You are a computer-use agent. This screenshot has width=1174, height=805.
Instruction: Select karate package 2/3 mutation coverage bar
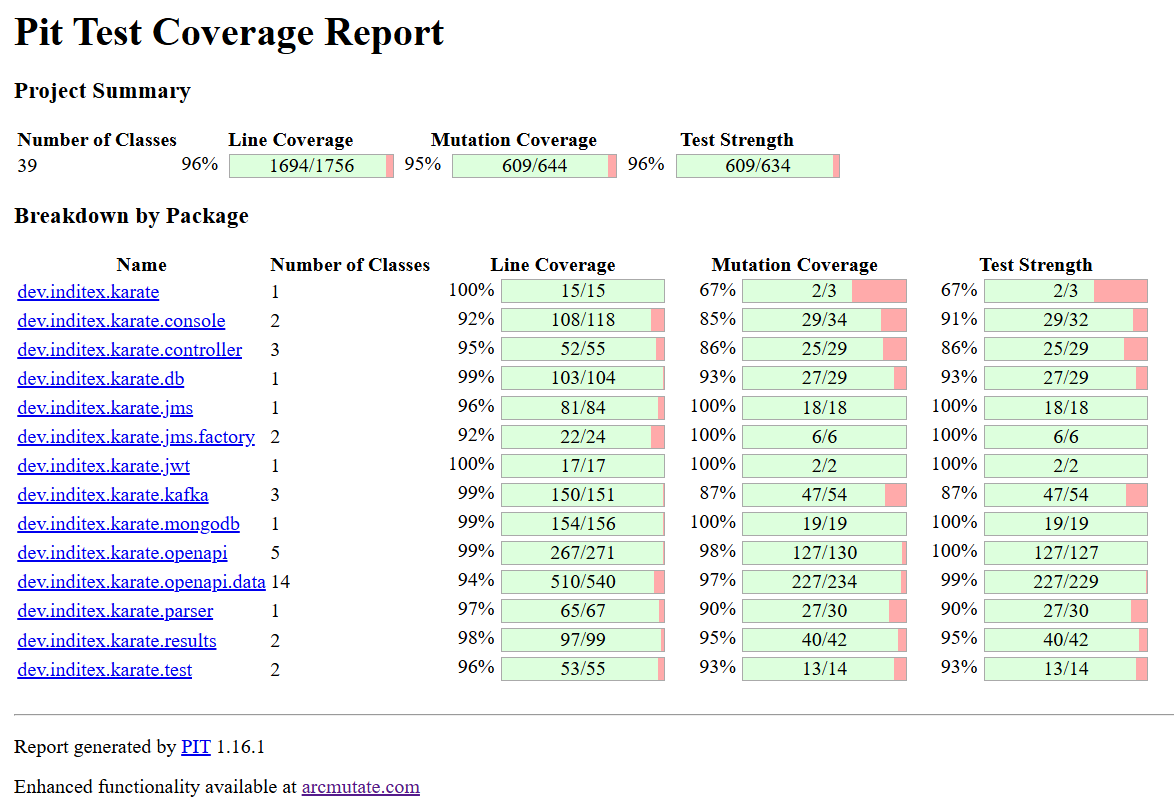click(824, 291)
